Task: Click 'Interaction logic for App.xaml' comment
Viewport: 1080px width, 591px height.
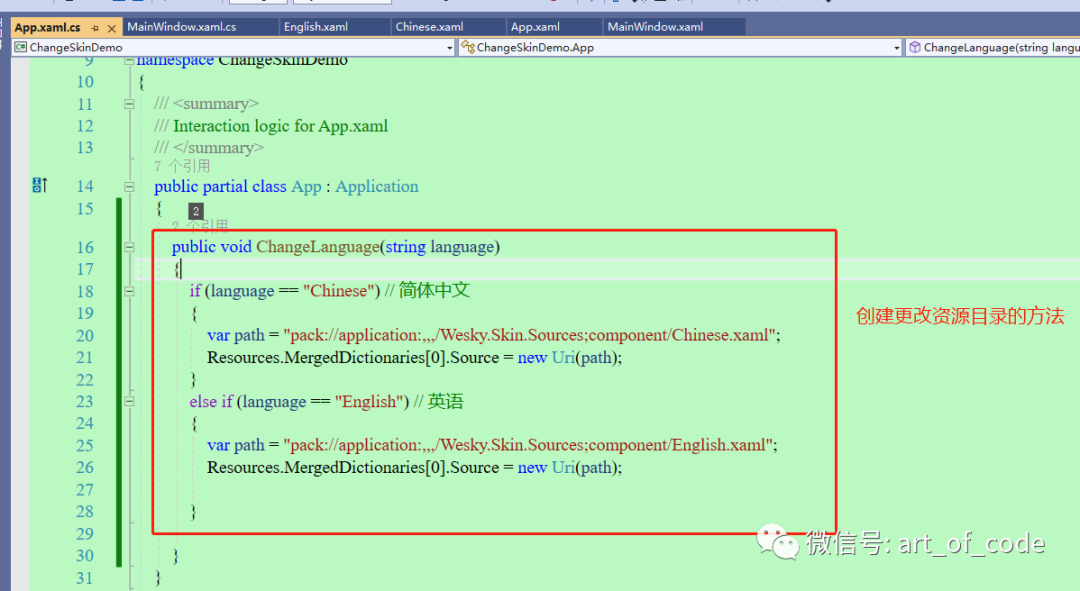Action: click(280, 126)
